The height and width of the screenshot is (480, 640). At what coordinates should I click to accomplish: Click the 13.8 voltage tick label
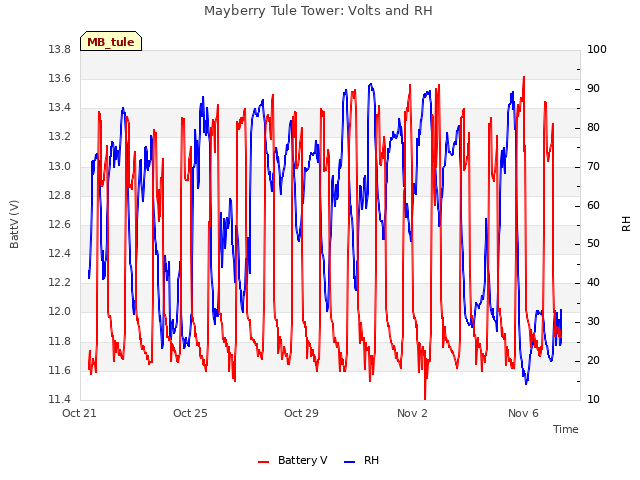click(60, 50)
